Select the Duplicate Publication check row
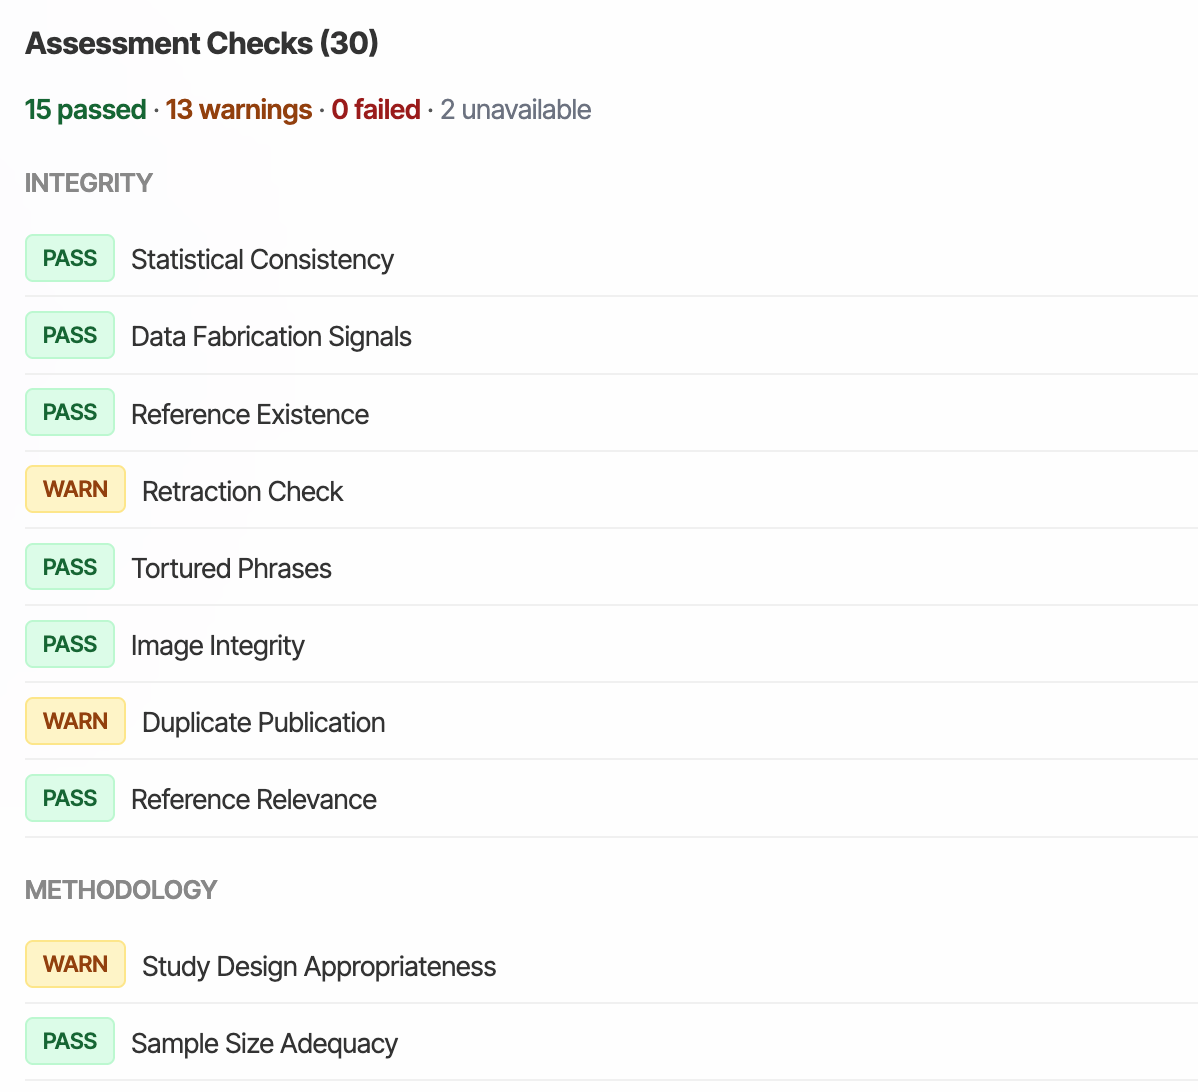 coord(263,723)
